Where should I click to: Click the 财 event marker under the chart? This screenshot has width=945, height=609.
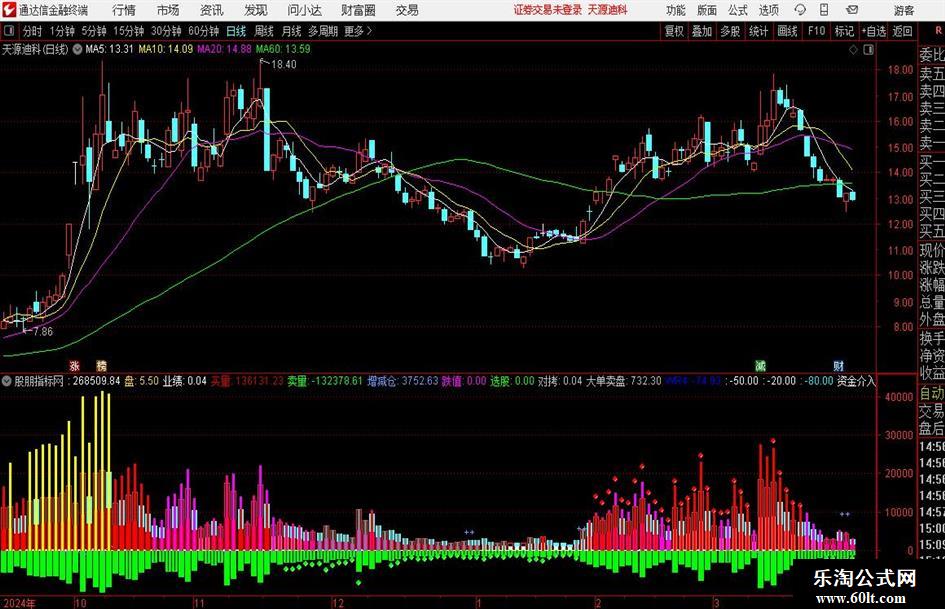click(838, 365)
